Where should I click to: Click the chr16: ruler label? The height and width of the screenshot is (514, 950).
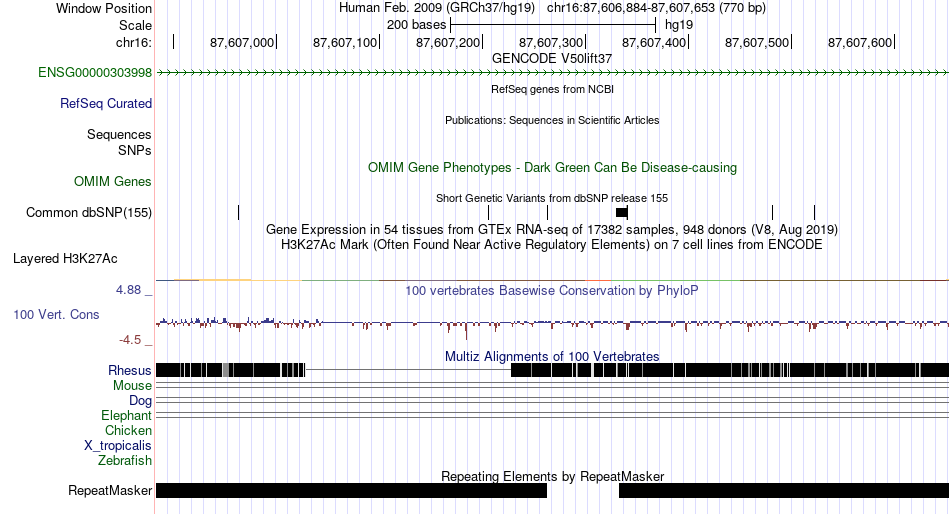[x=134, y=42]
